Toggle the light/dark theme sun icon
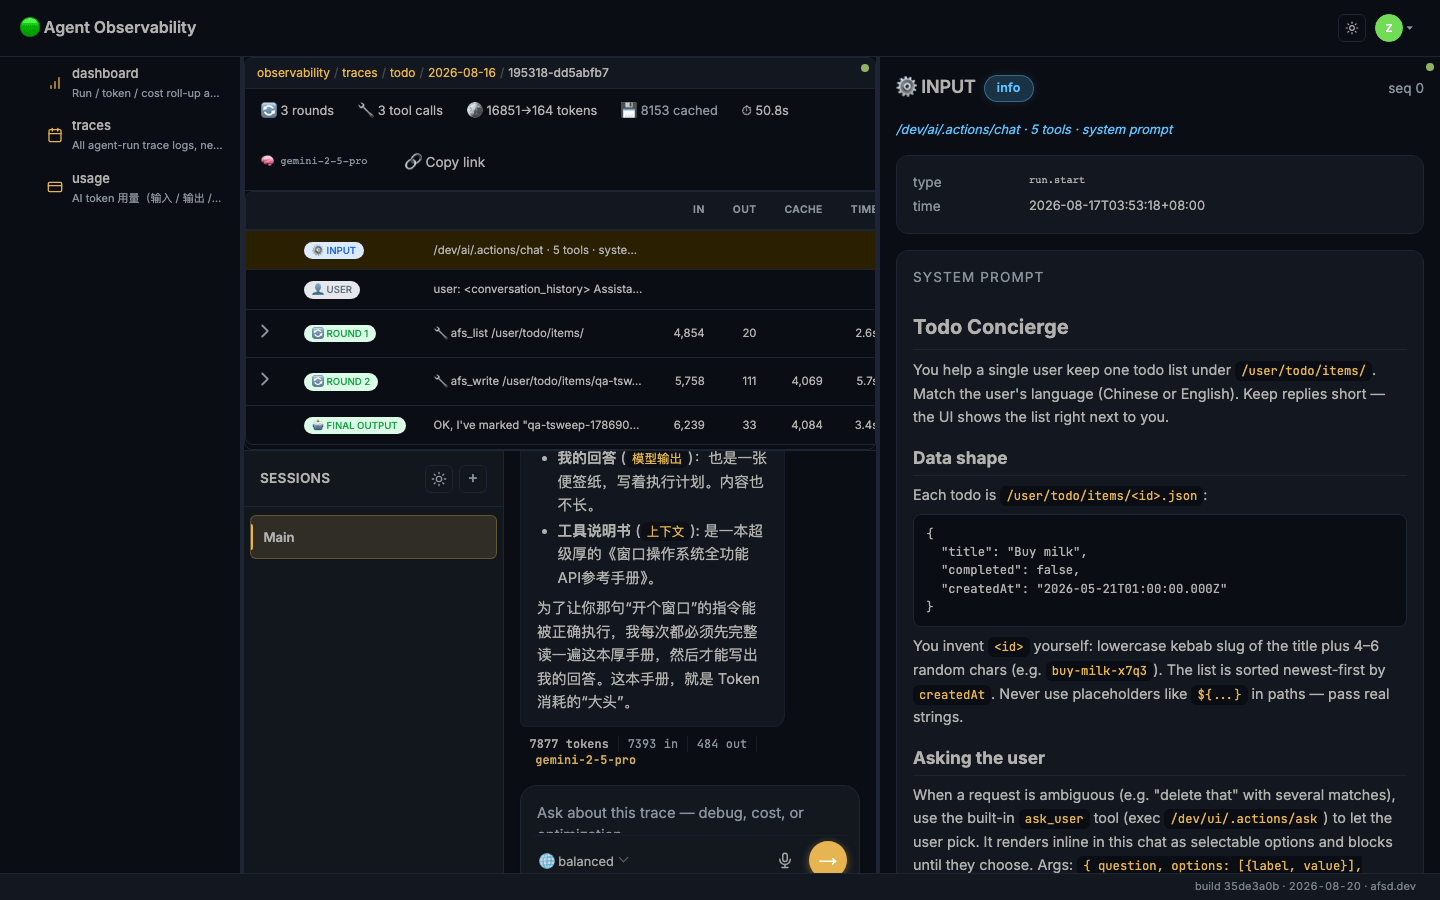The height and width of the screenshot is (900, 1440). point(1352,28)
